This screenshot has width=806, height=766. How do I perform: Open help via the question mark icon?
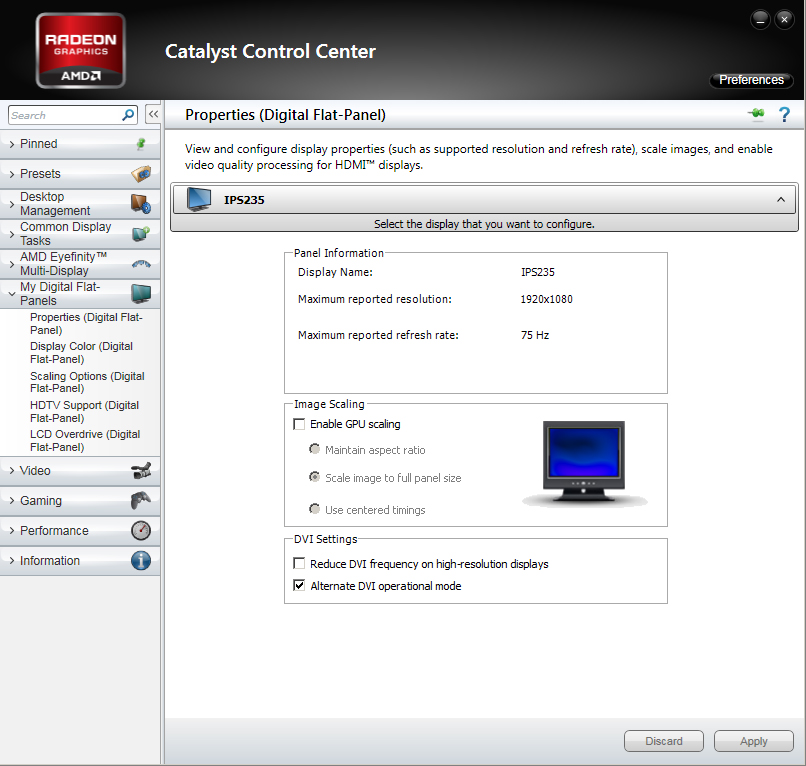(784, 115)
